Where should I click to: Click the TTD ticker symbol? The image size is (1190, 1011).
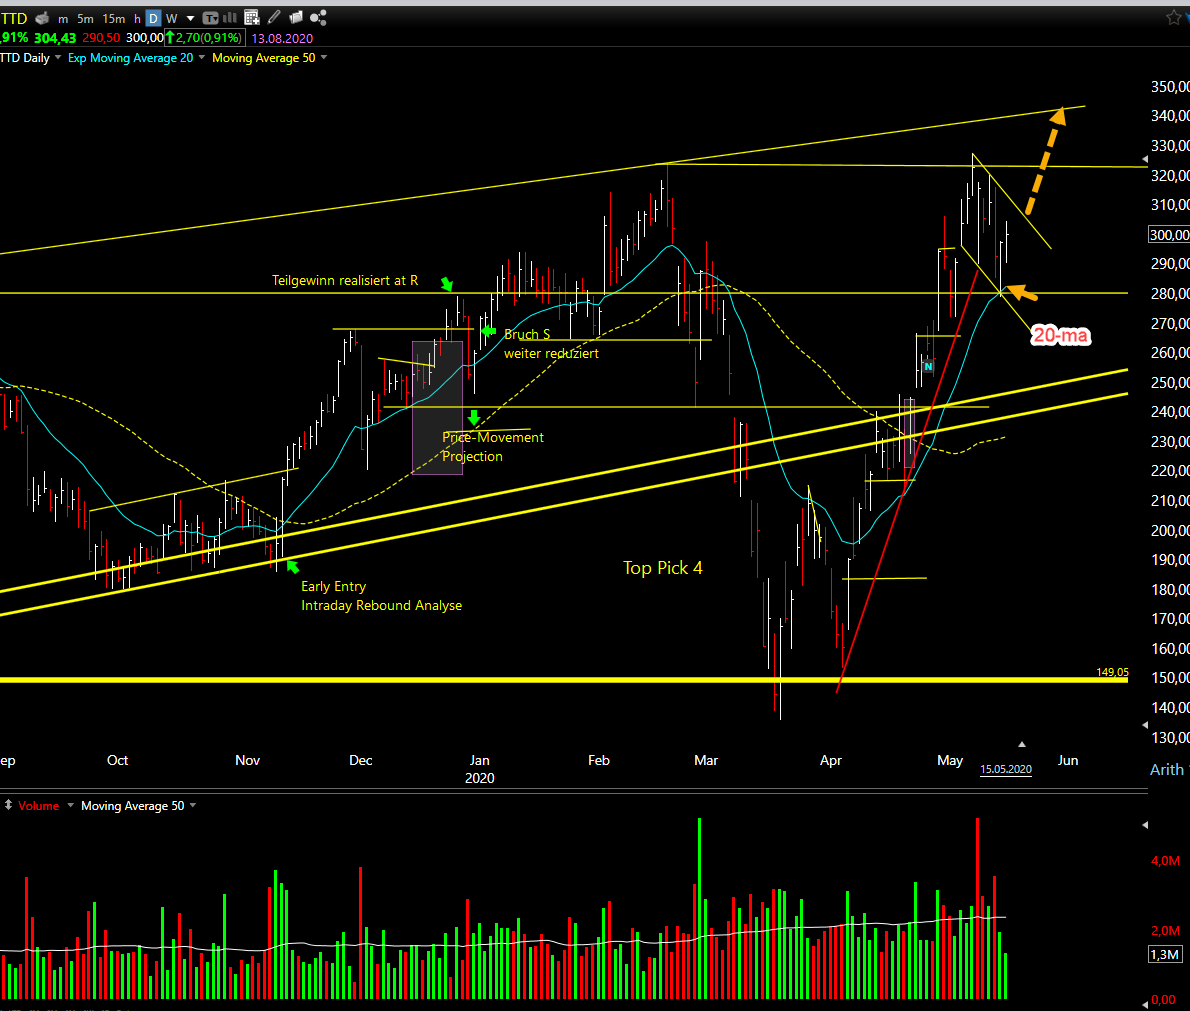coord(14,18)
